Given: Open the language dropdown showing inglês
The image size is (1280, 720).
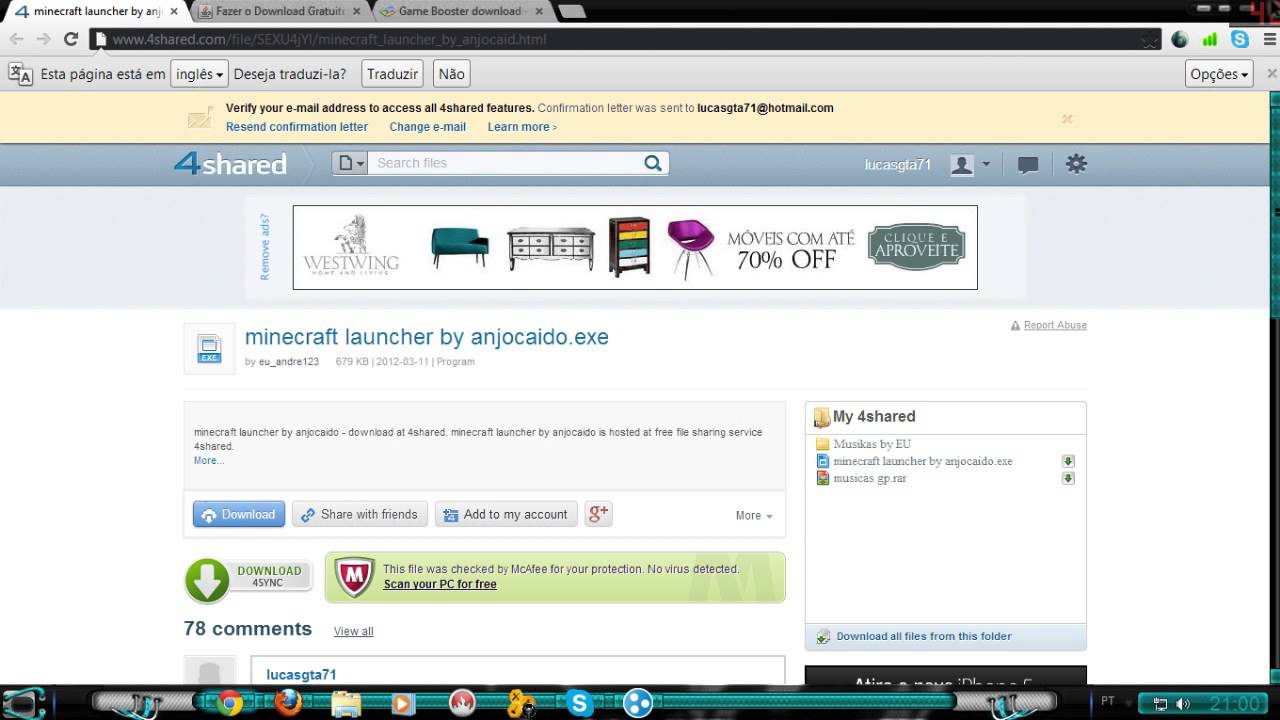Looking at the screenshot, I should tap(199, 74).
